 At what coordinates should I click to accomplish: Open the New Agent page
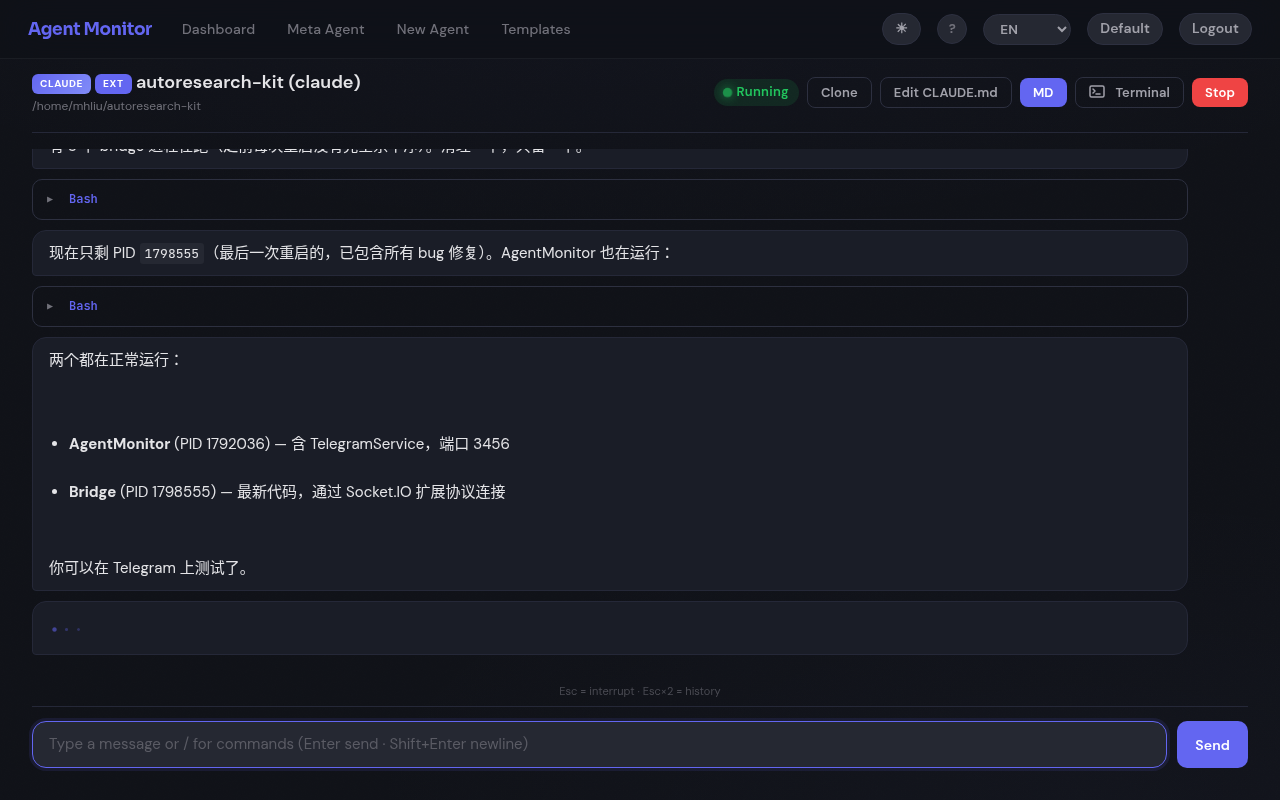tap(433, 29)
